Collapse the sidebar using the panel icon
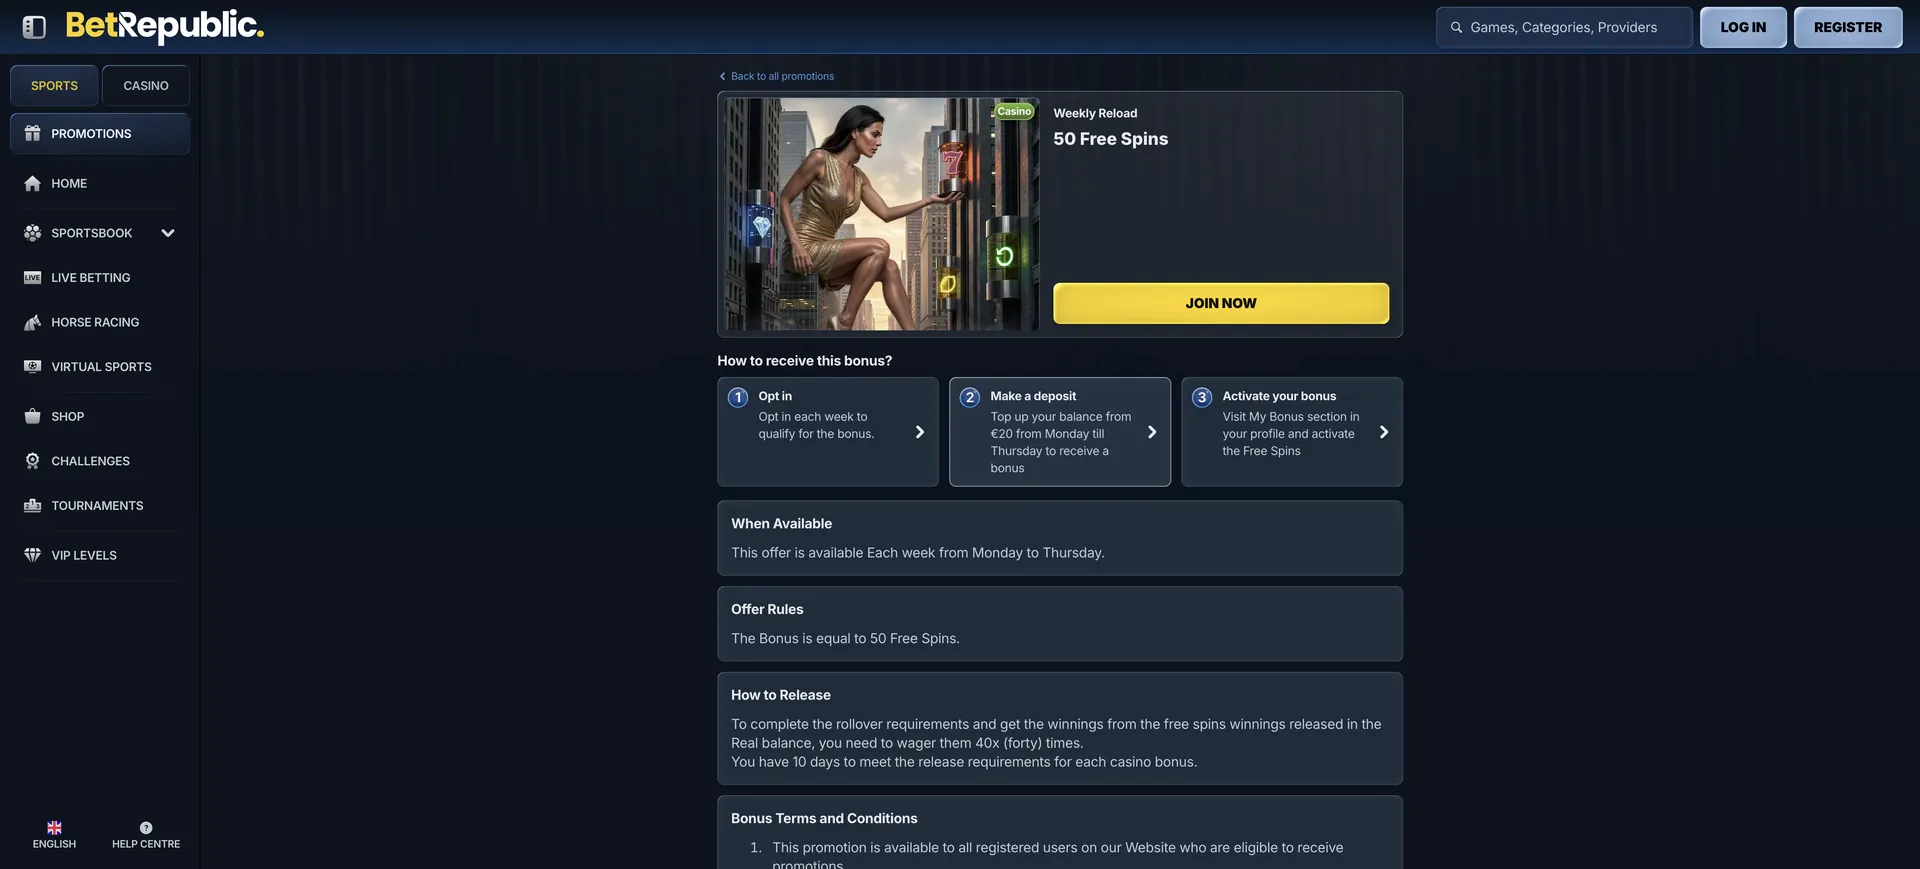The width and height of the screenshot is (1920, 869). [34, 27]
